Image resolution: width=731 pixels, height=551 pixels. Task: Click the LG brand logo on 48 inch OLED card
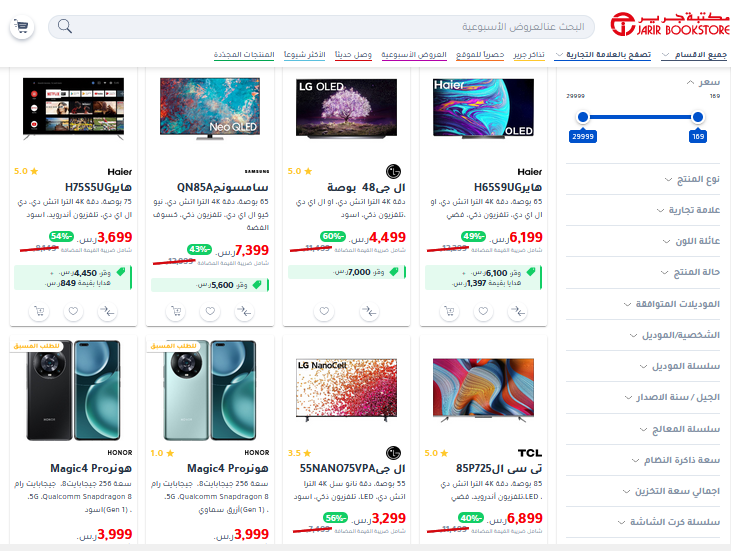(393, 172)
